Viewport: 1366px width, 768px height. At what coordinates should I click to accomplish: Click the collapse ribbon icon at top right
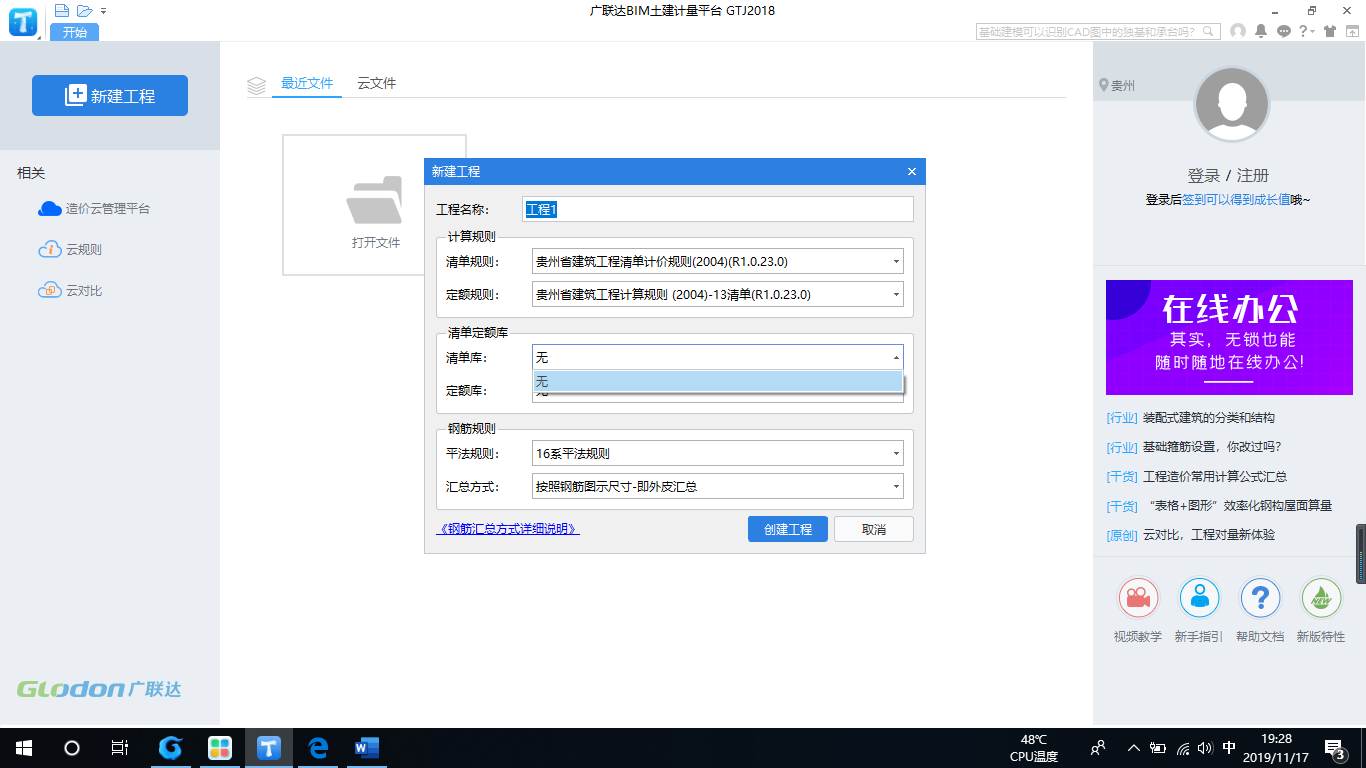coord(1350,32)
